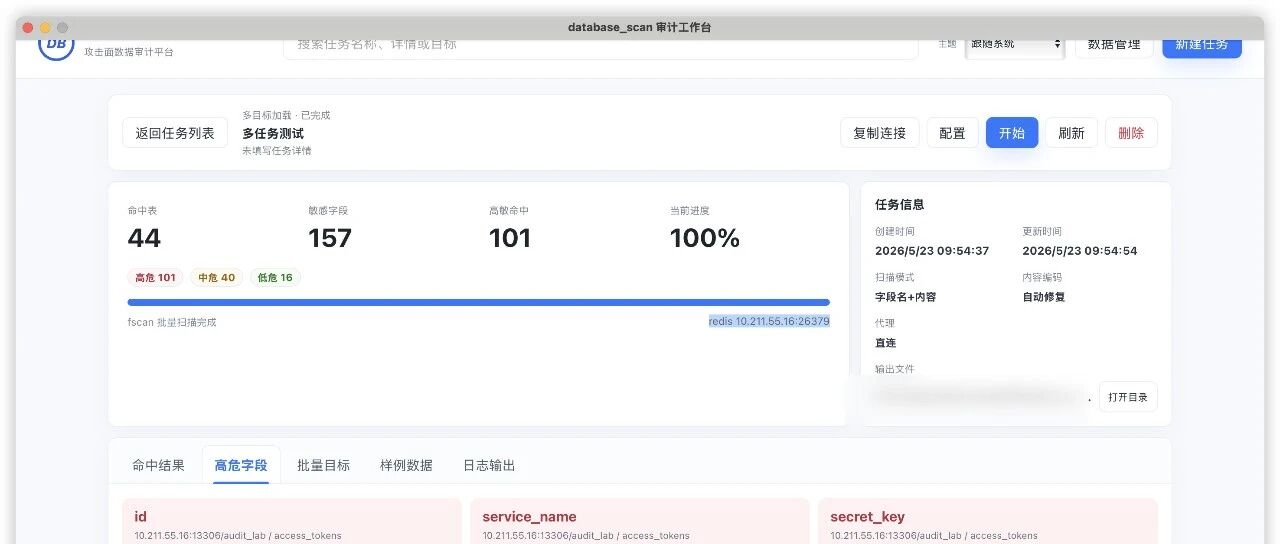
Task: Click the update time 2026/5/23 09:54:54
Action: (1080, 251)
